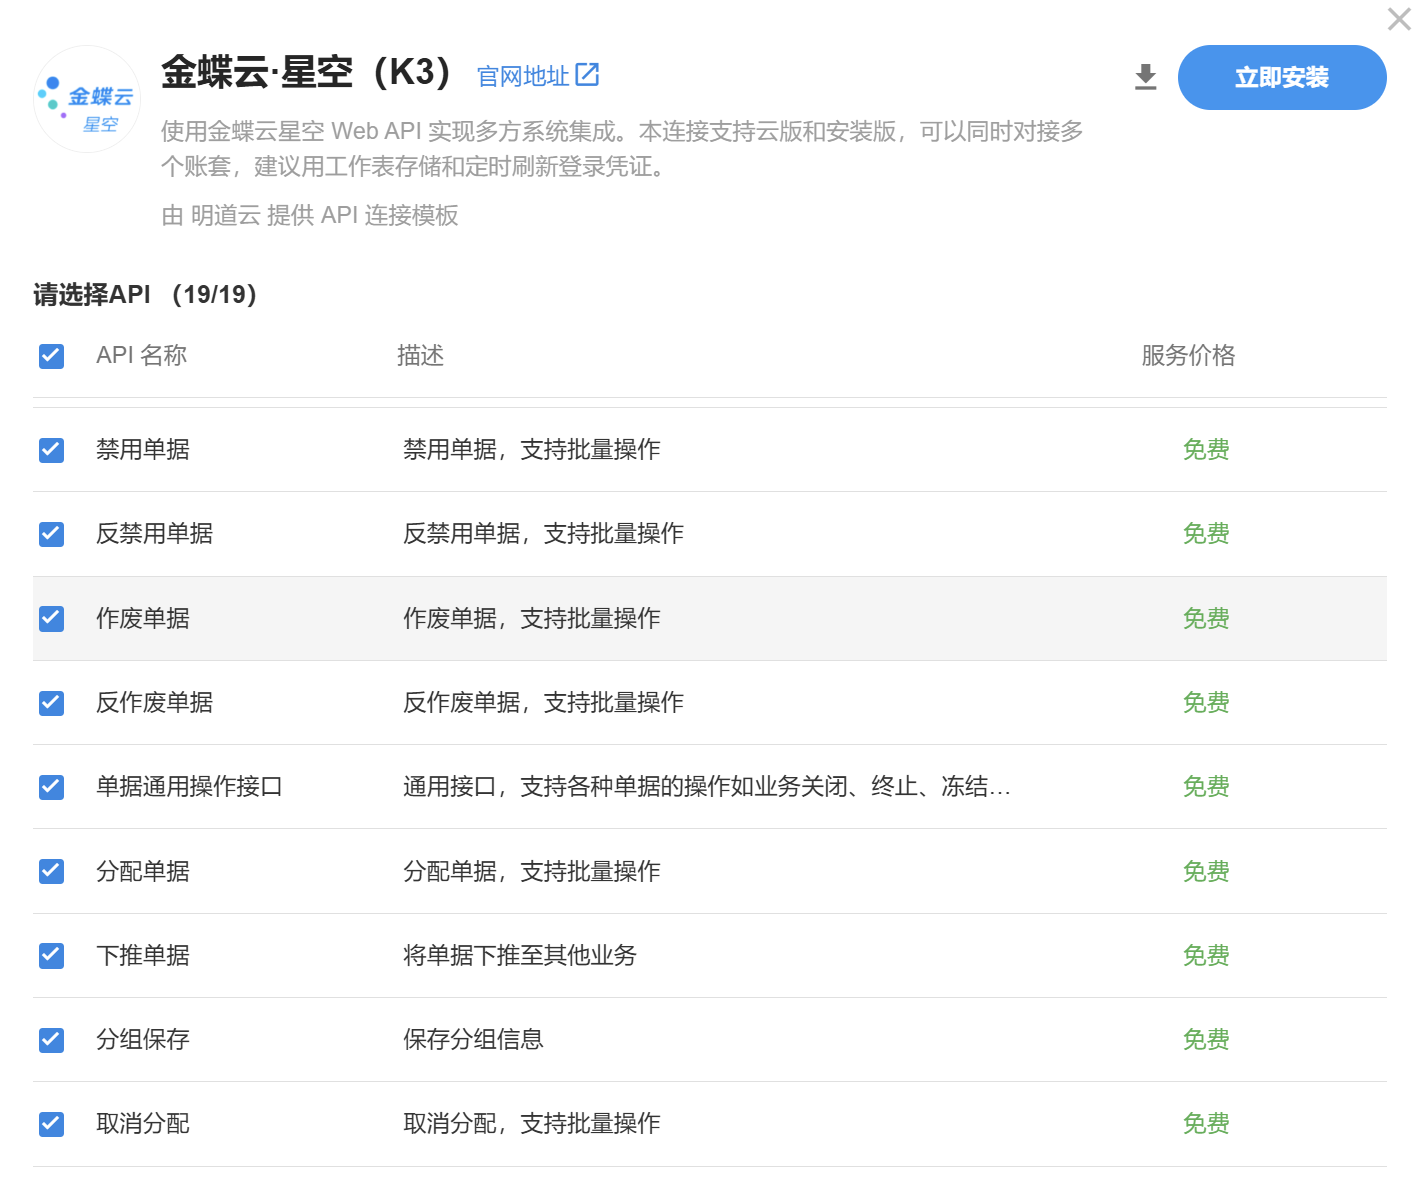1425x1193 pixels.
Task: Click the API 名称 column header
Action: coord(141,356)
